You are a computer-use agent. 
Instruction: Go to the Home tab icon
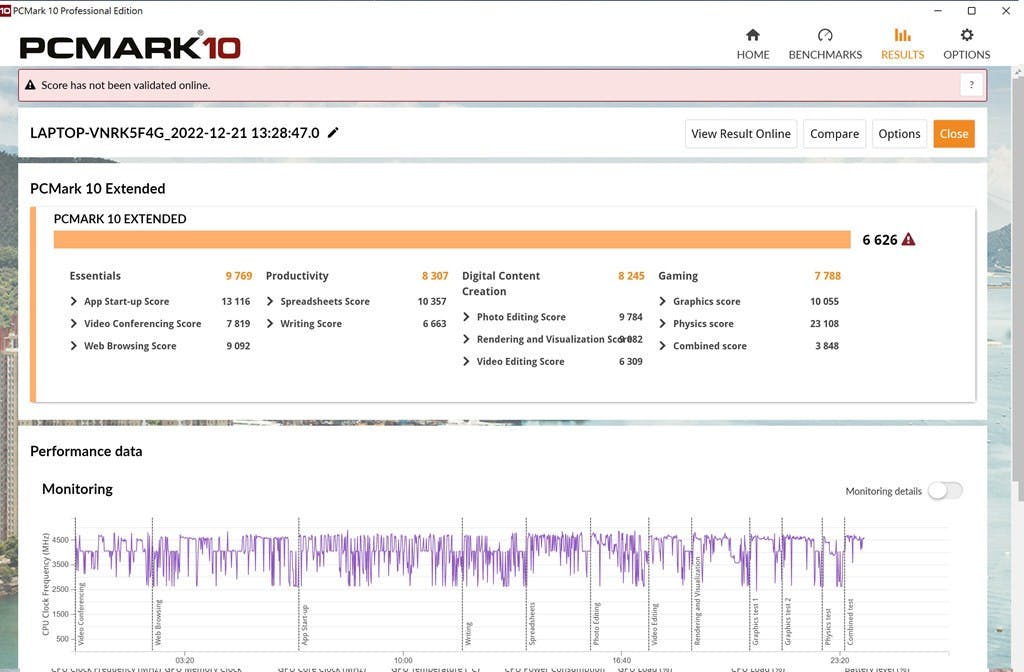pyautogui.click(x=753, y=35)
